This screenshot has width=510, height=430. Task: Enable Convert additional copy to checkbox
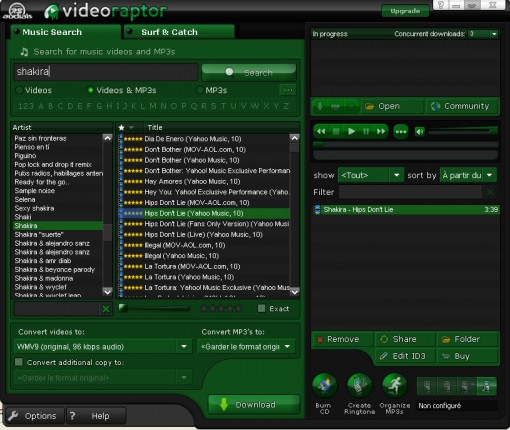(19, 362)
